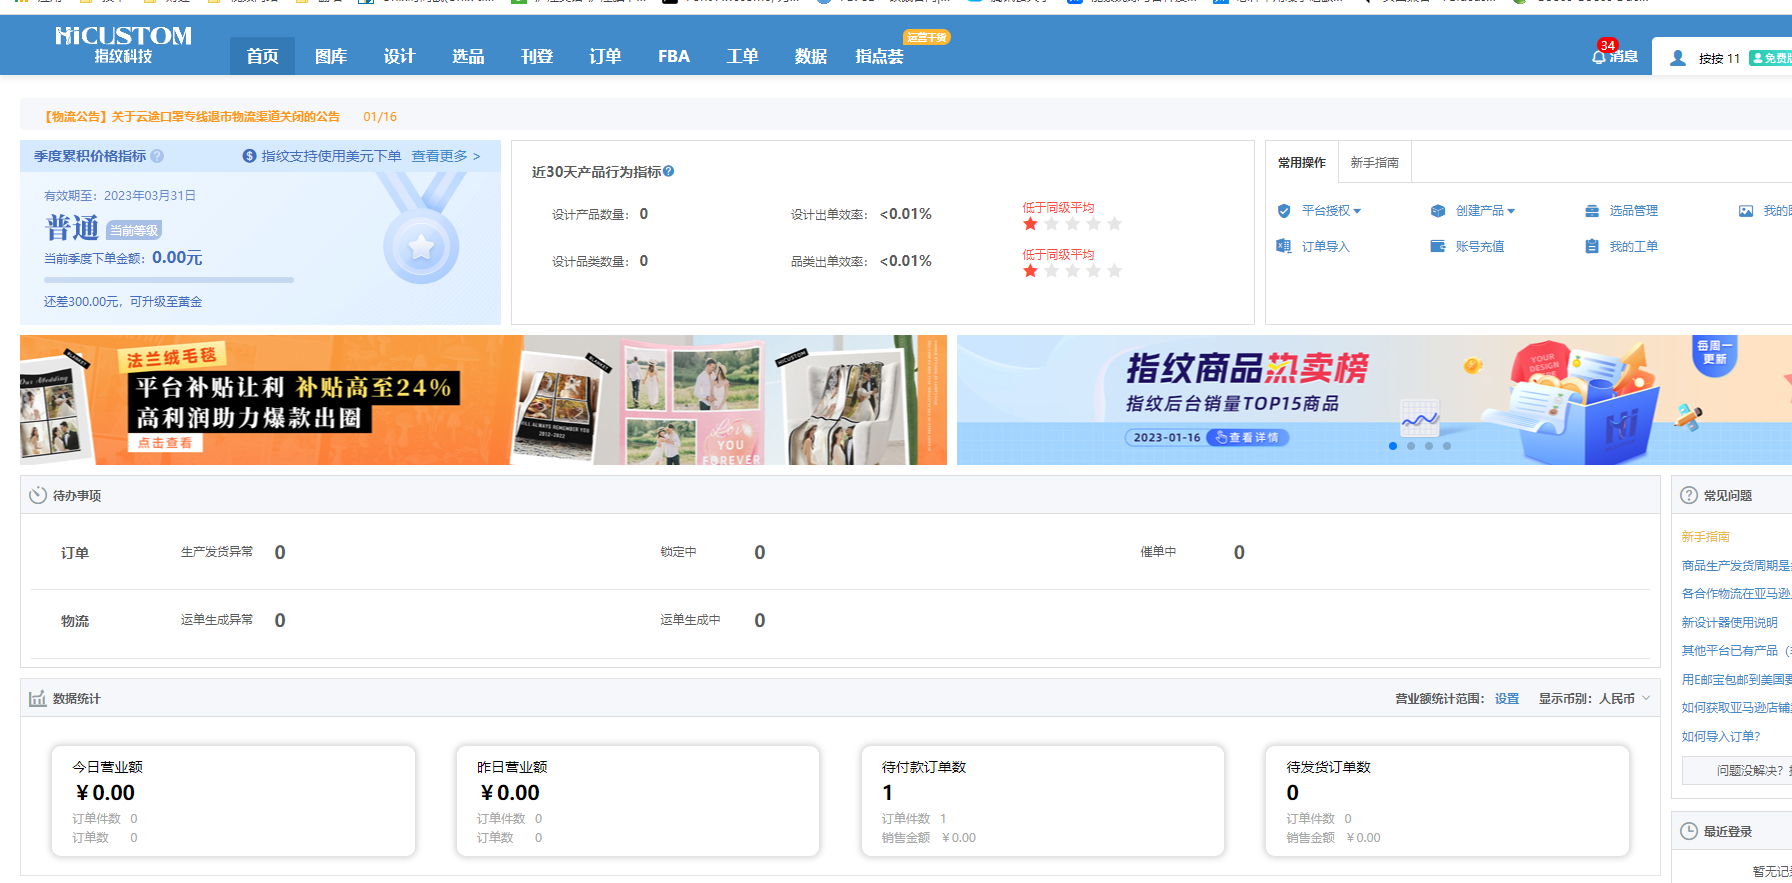Open 我的工单 link

[1634, 247]
